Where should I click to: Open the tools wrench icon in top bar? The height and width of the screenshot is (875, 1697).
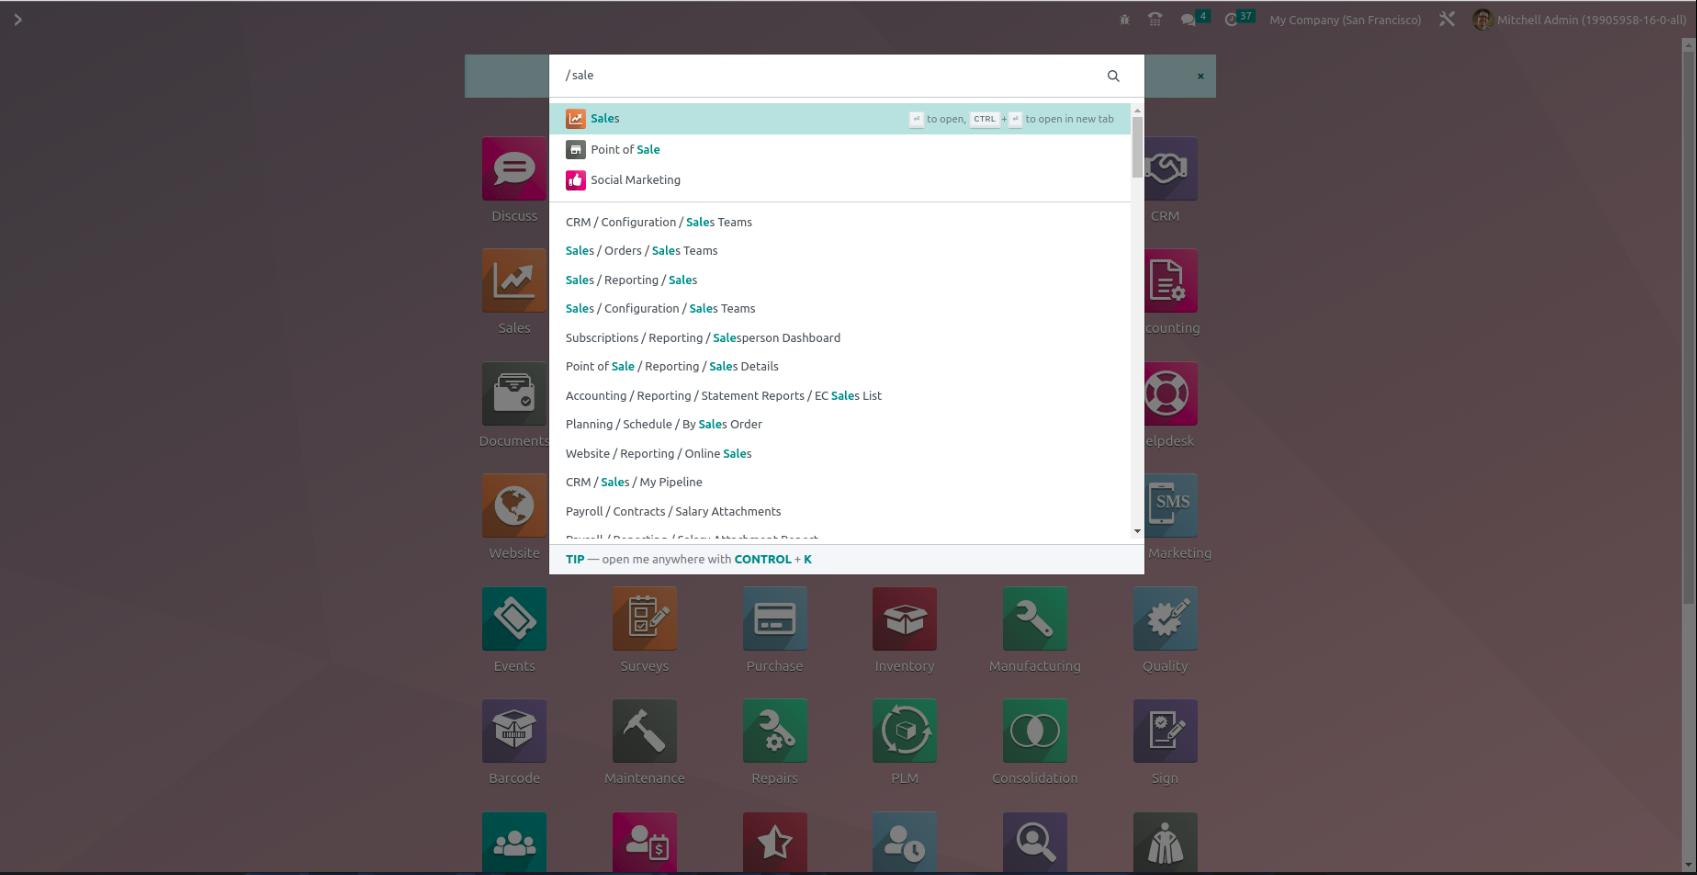pos(1447,19)
